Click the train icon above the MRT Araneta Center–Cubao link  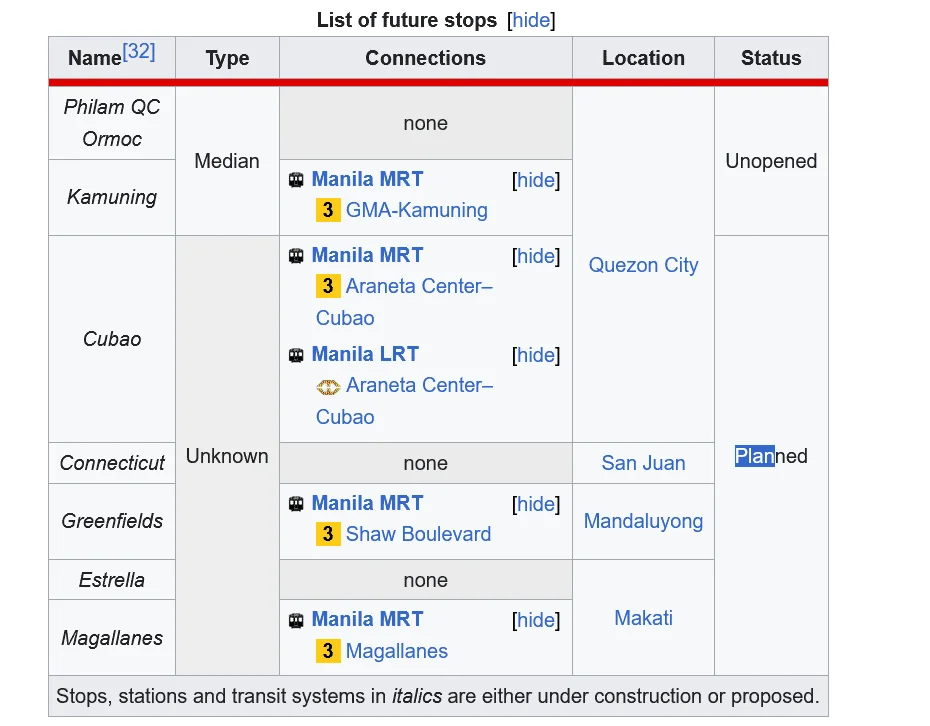pos(296,256)
